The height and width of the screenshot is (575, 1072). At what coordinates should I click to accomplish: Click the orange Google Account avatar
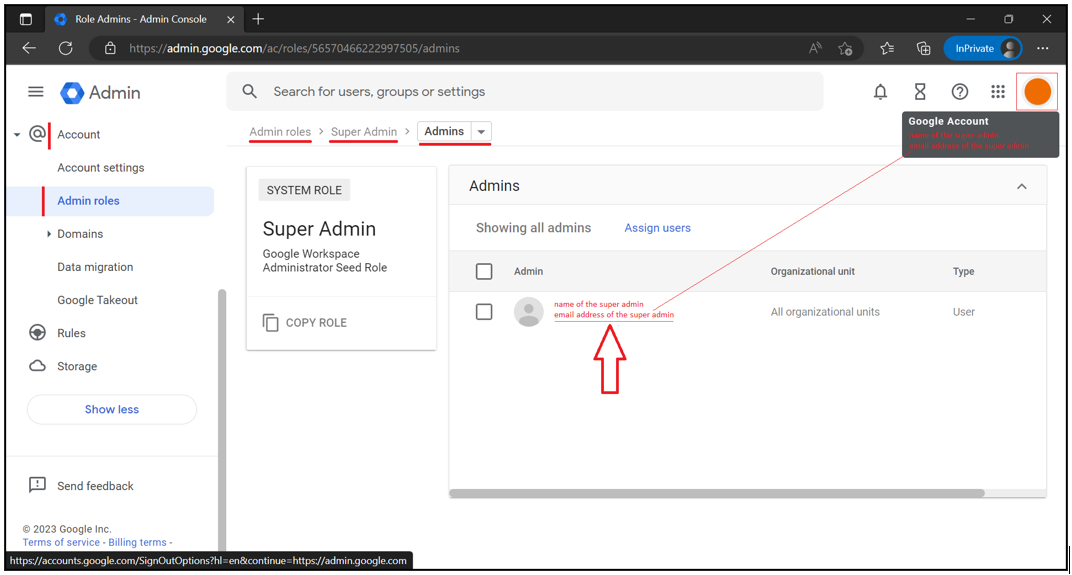point(1037,92)
